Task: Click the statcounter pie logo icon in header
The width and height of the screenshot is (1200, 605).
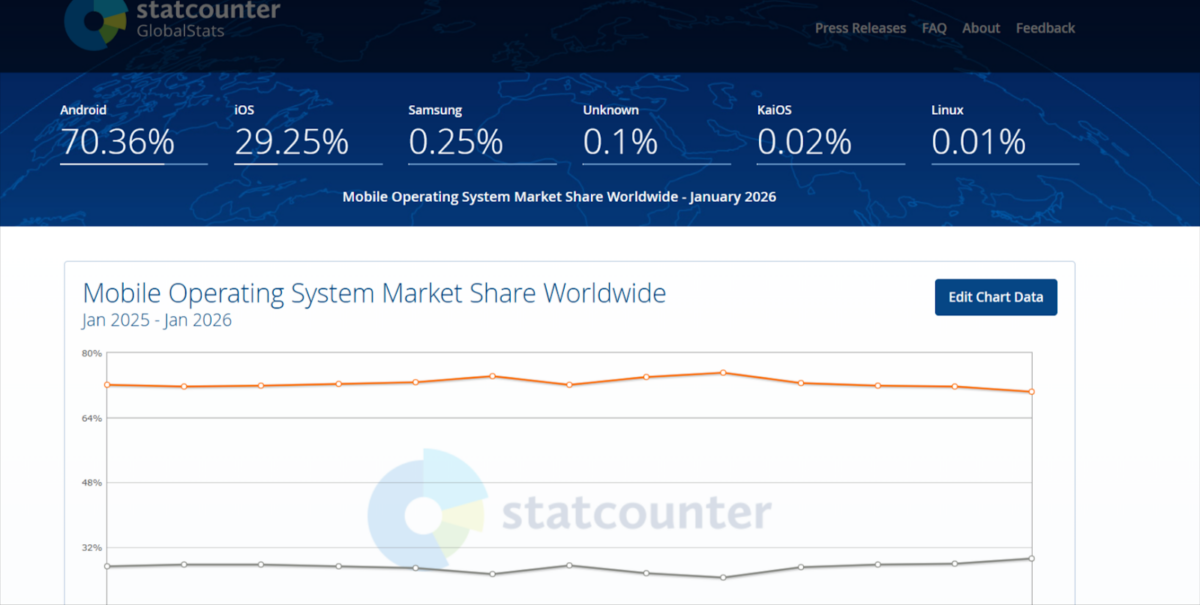Action: point(95,20)
